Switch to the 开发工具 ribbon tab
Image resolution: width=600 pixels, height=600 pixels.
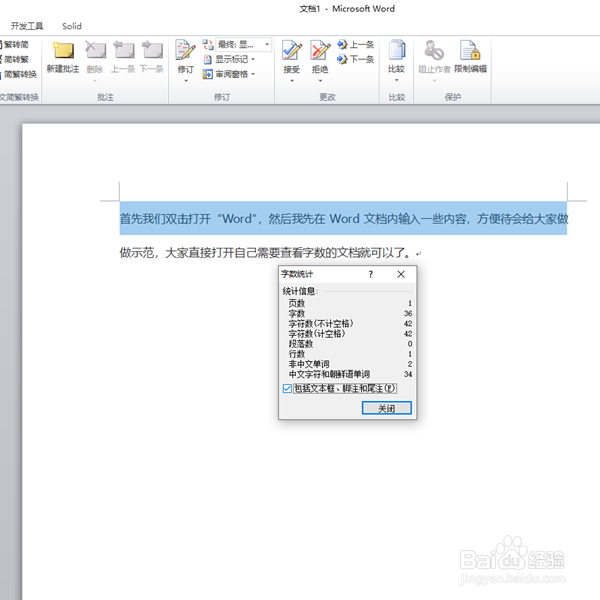point(27,26)
